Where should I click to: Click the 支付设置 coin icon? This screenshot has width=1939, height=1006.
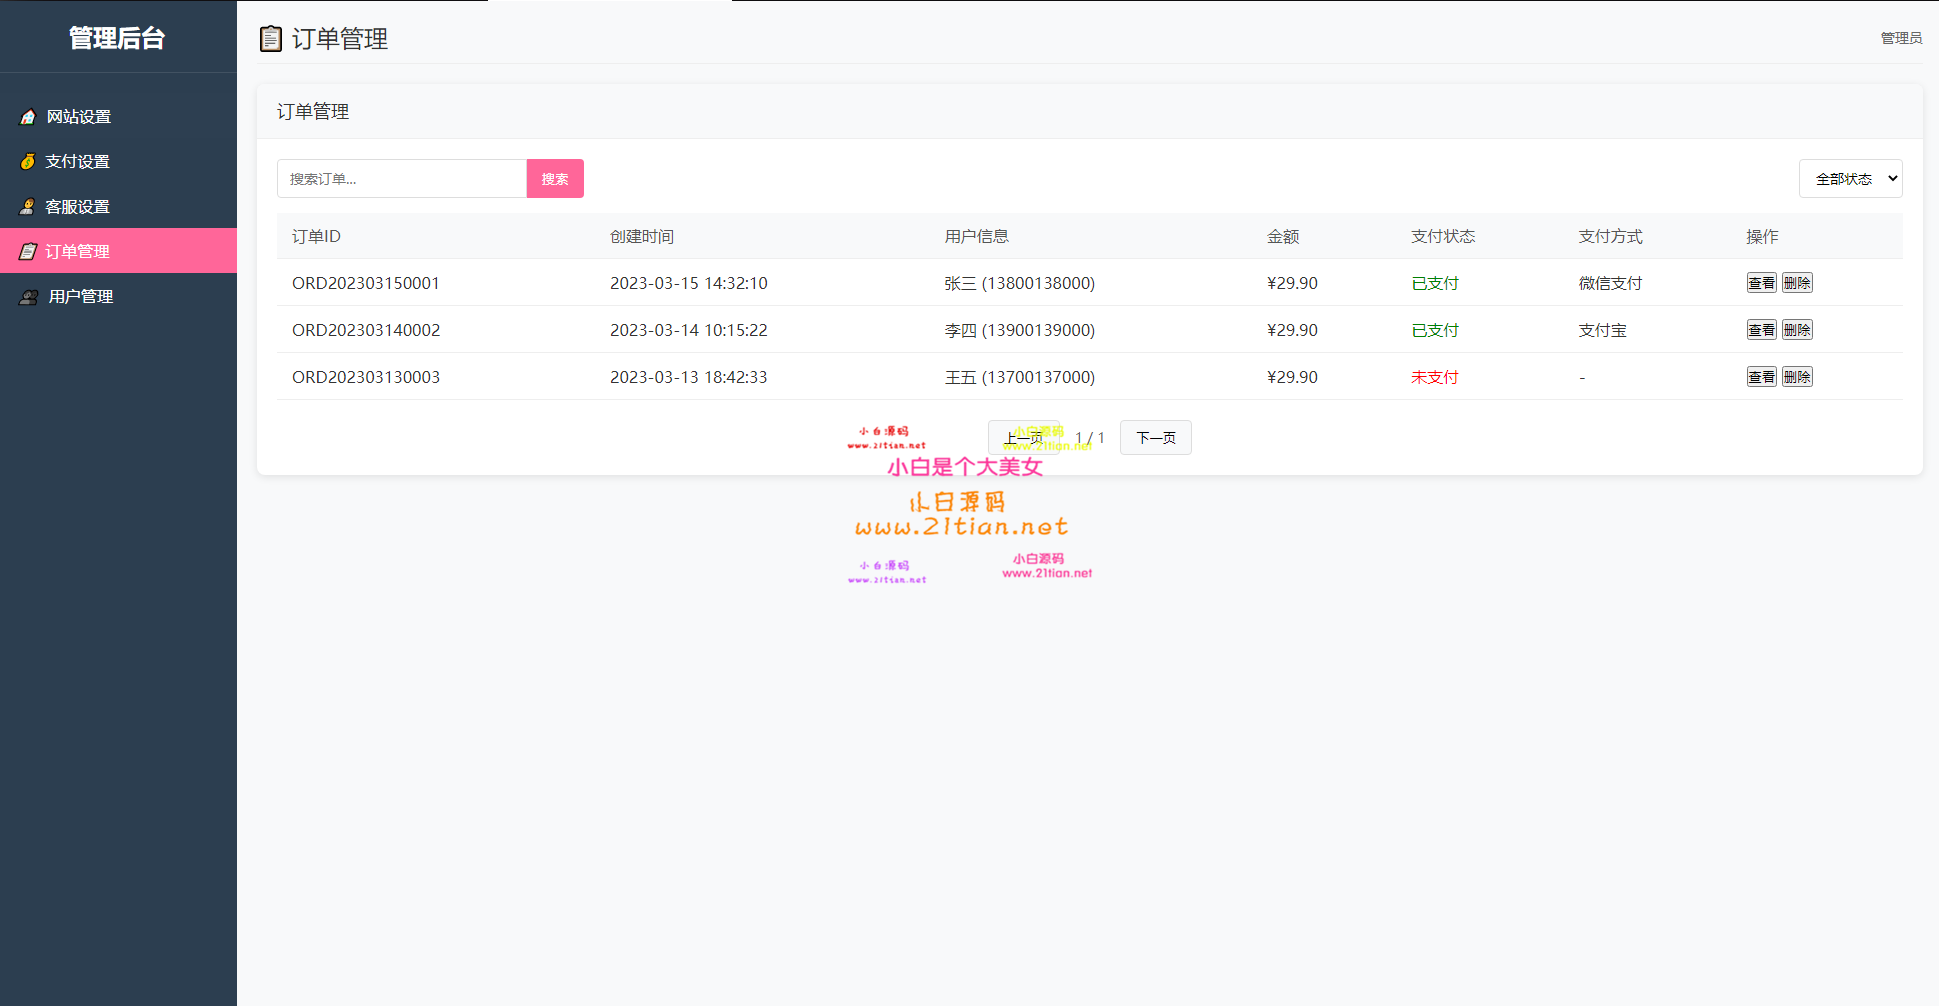tap(28, 161)
